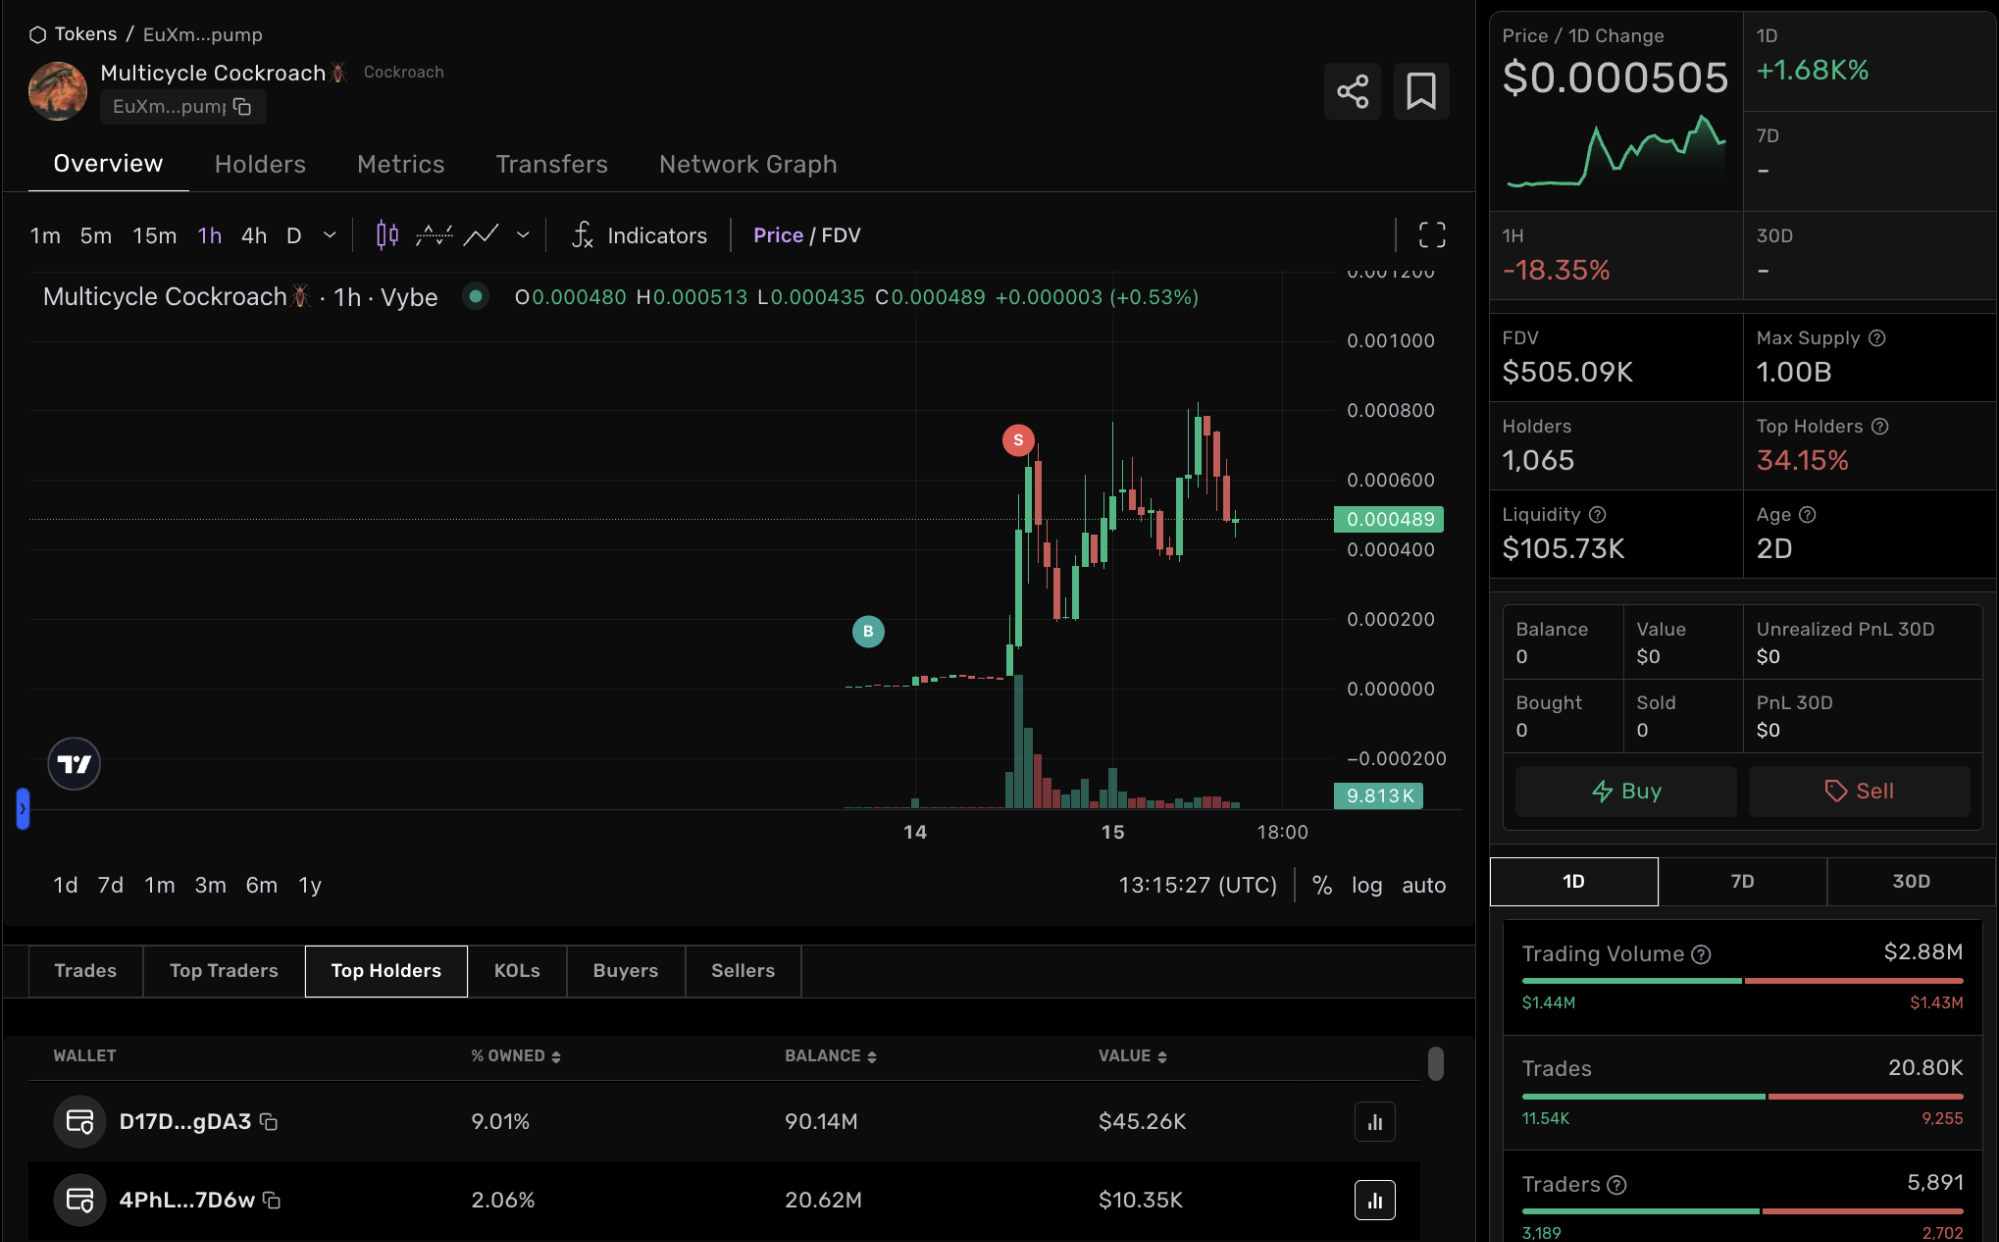The width and height of the screenshot is (1999, 1242).
Task: Click the share icon
Action: (x=1352, y=91)
